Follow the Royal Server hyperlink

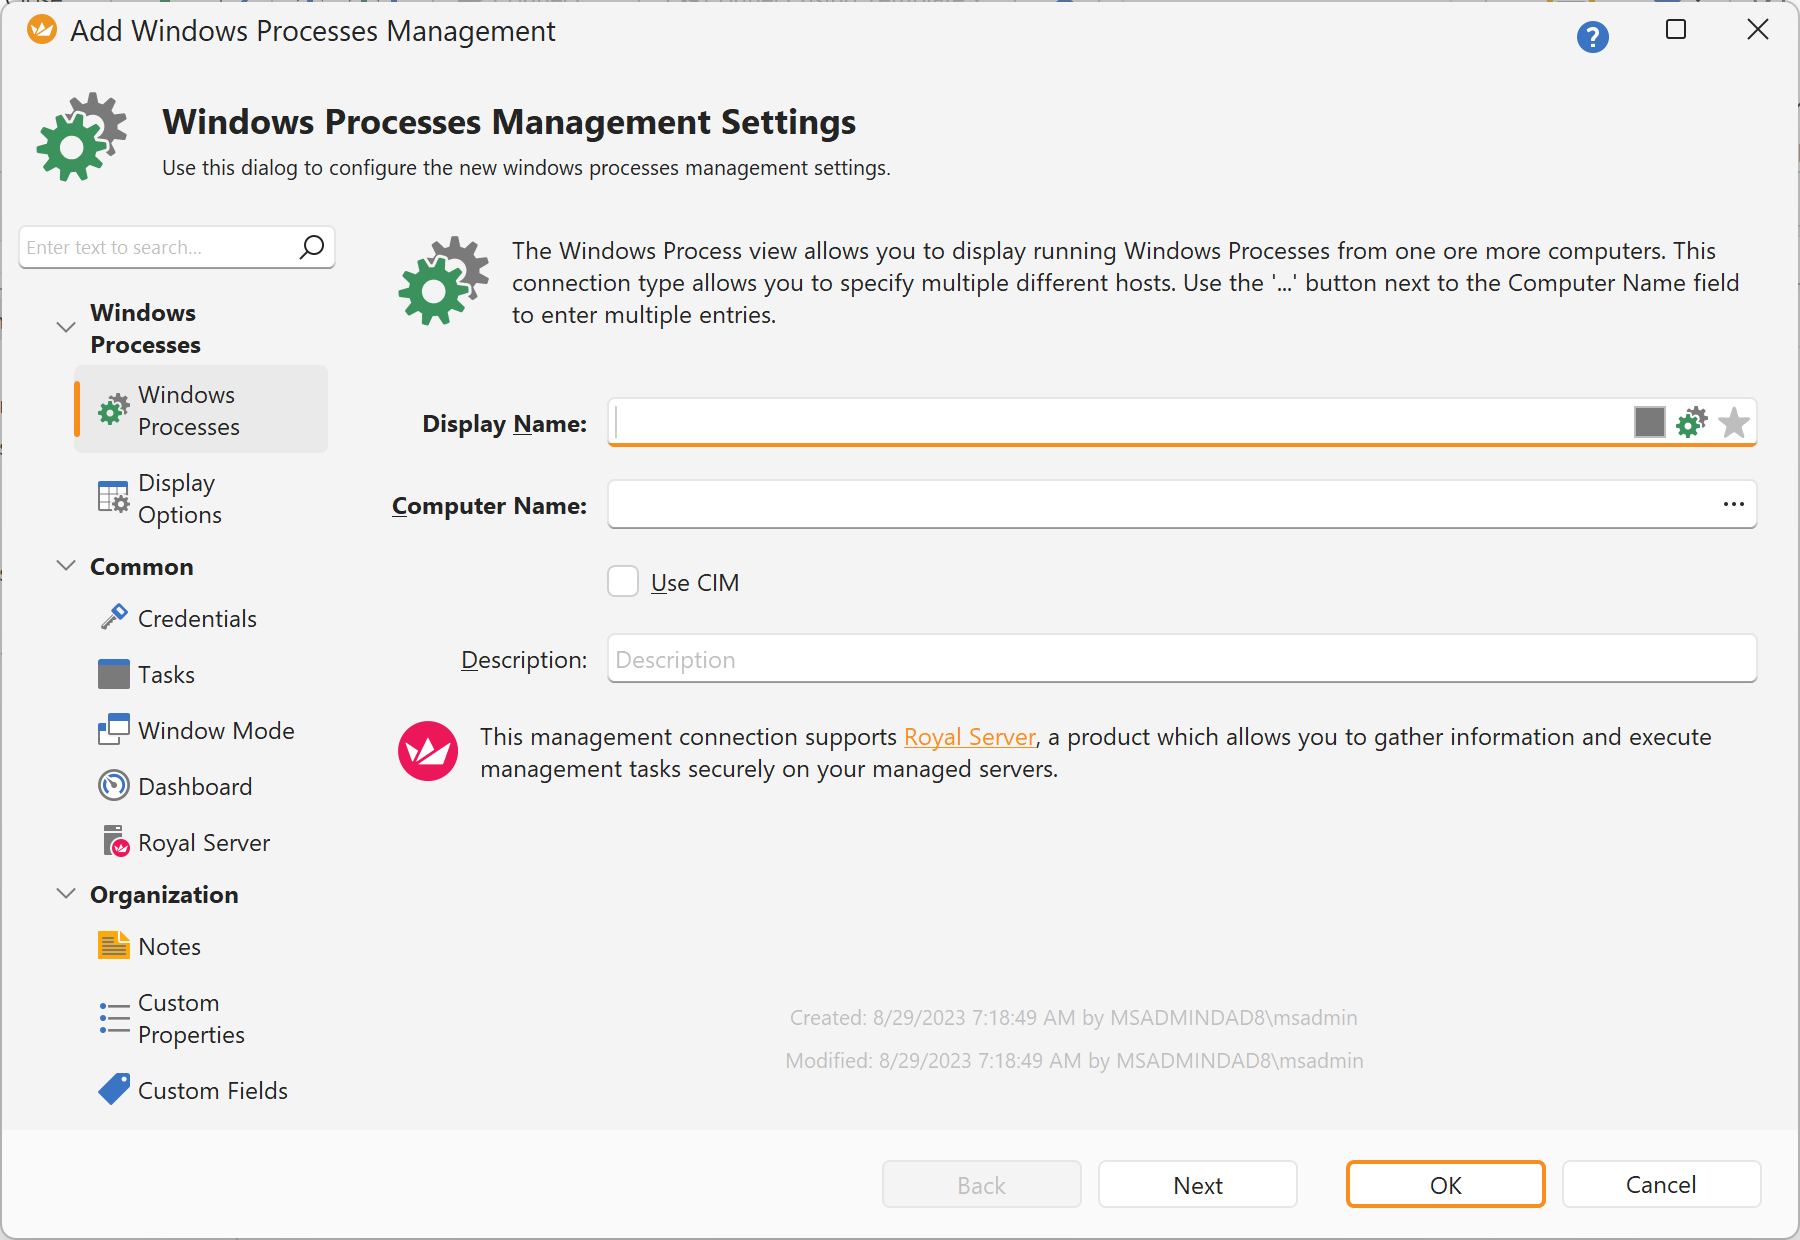coord(969,737)
